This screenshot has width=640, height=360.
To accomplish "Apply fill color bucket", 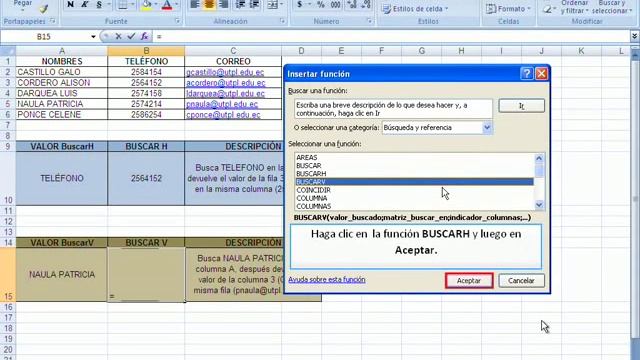I will [x=147, y=4].
